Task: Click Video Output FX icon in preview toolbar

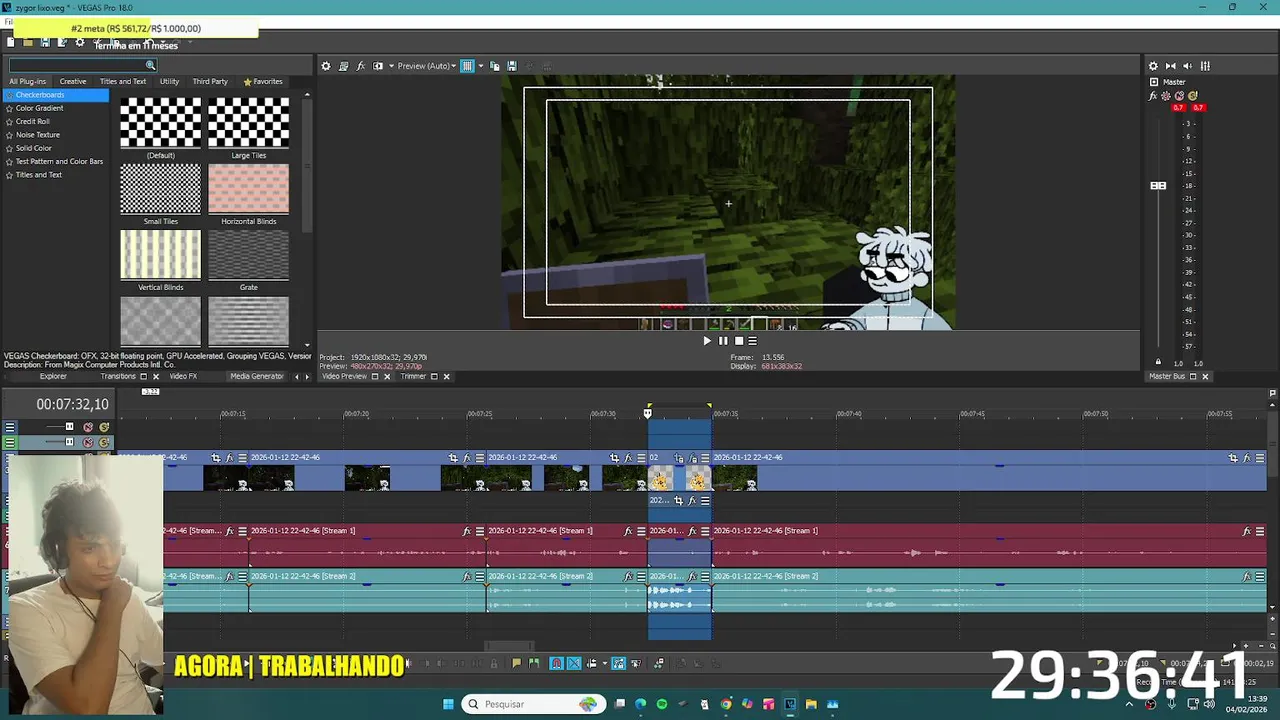Action: (x=361, y=66)
